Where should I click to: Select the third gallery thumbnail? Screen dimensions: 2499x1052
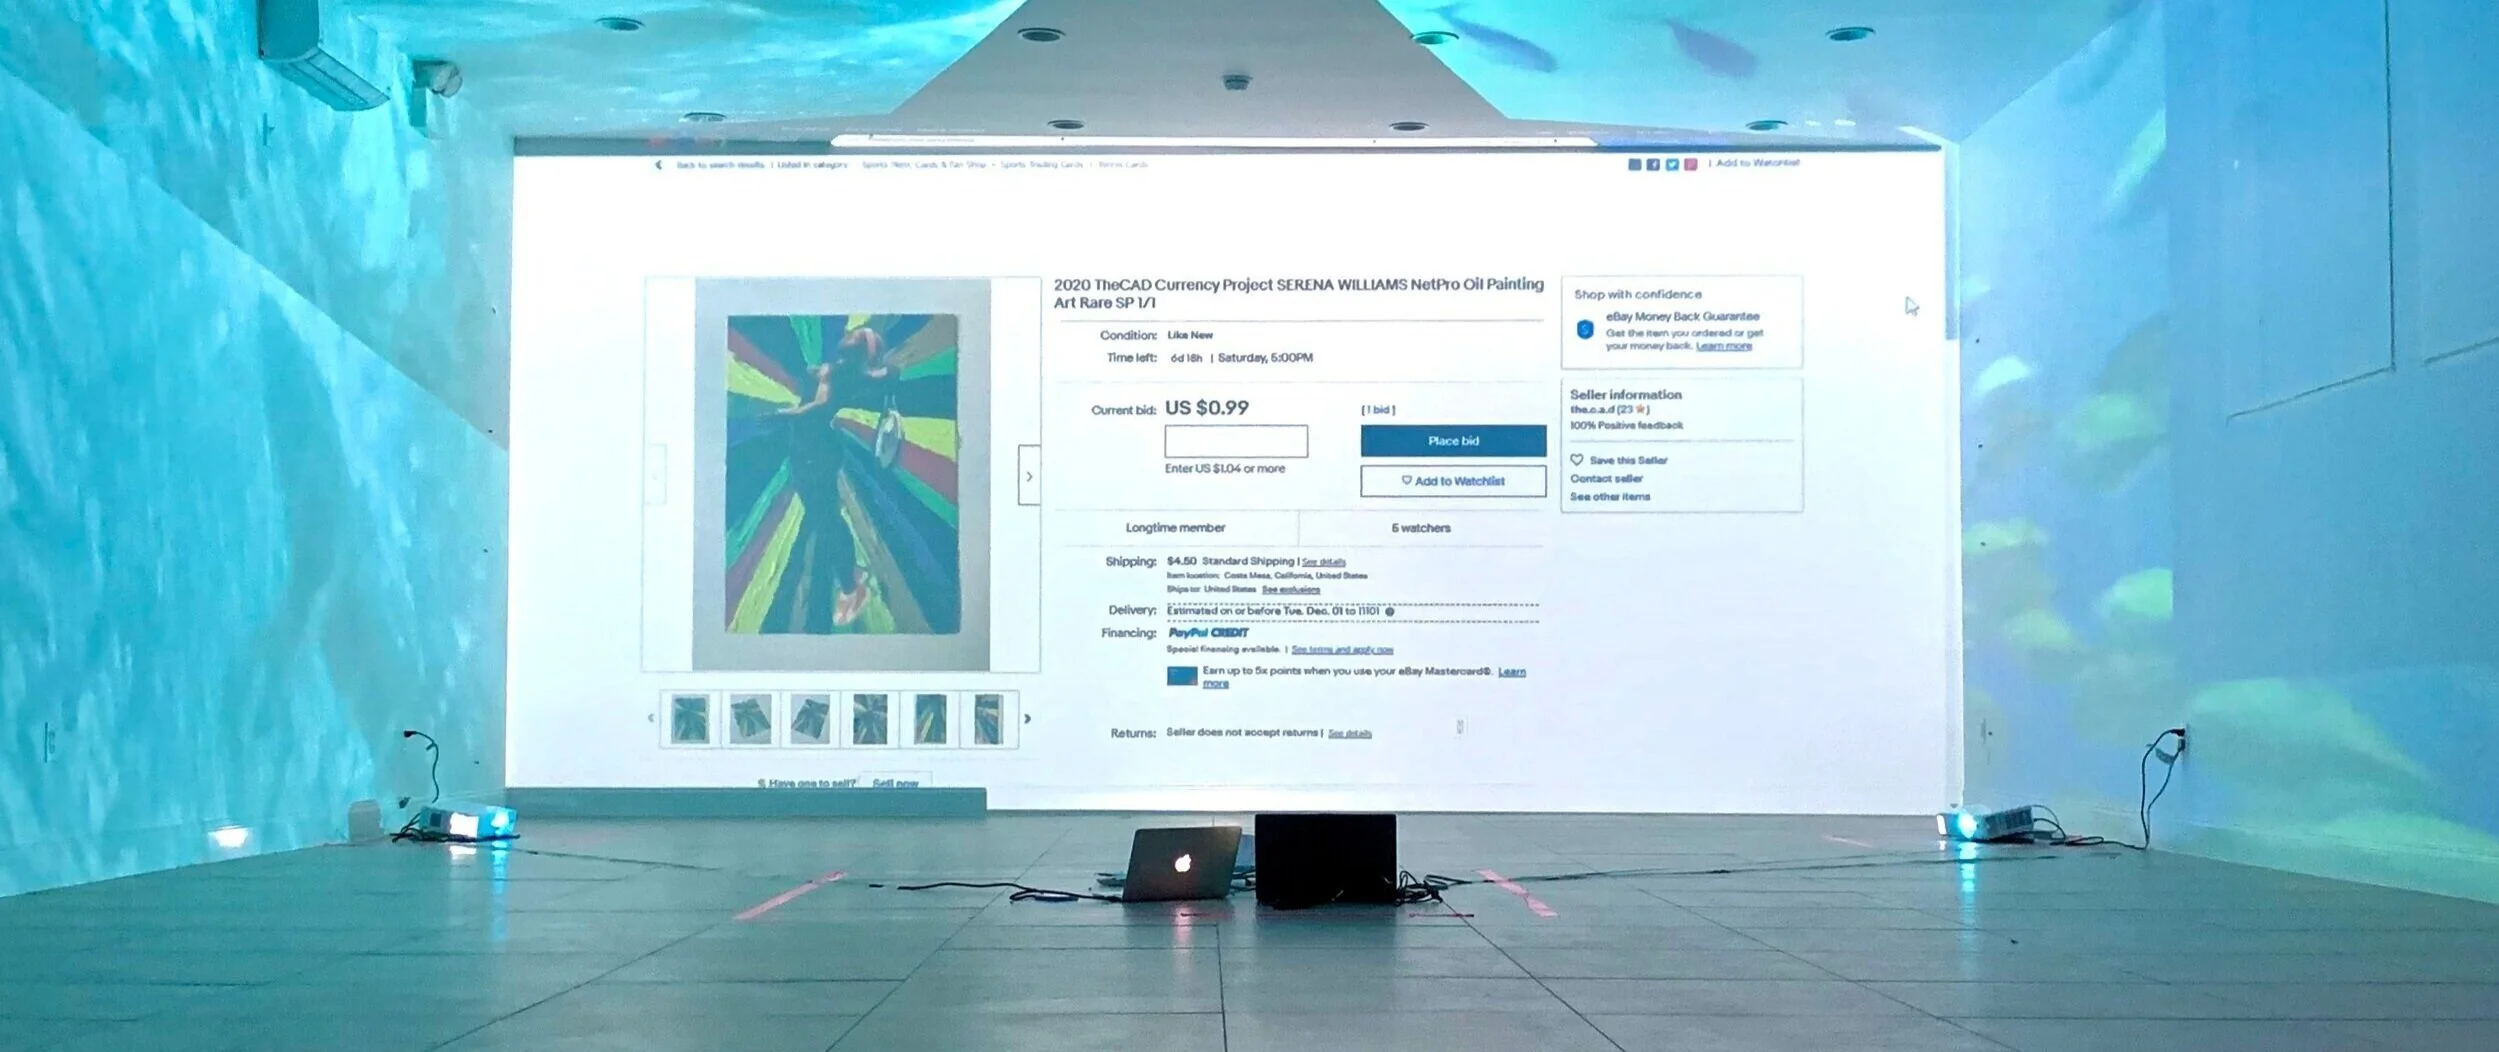[810, 719]
